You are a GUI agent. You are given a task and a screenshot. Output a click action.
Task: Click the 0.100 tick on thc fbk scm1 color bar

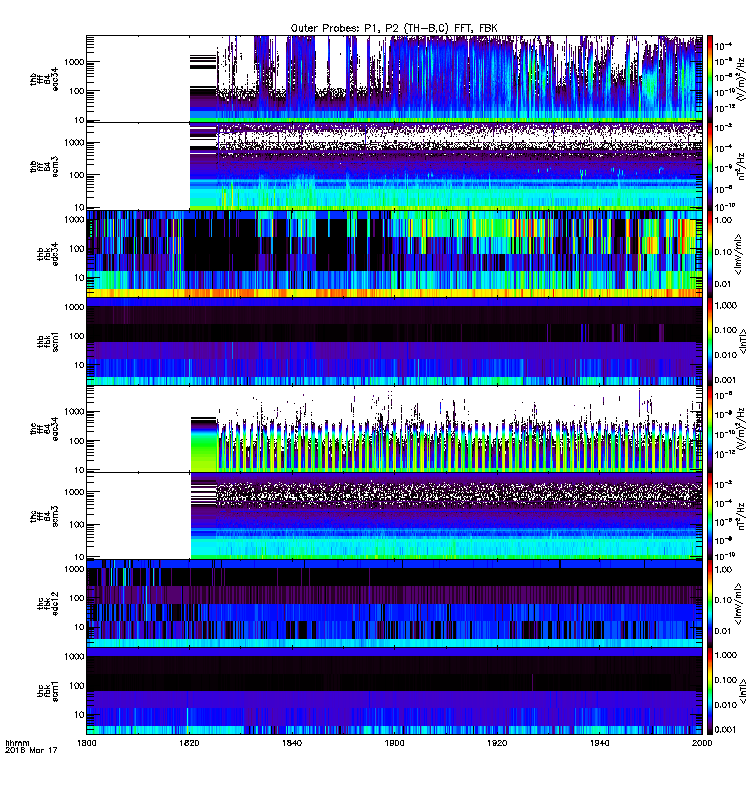pyautogui.click(x=726, y=680)
